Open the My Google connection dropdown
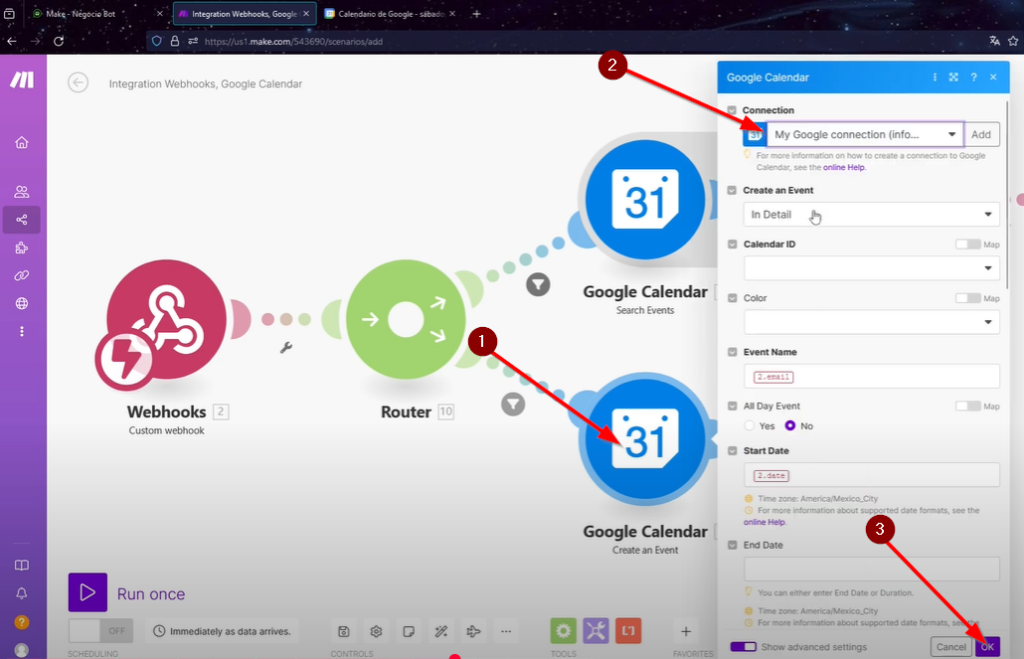1024x659 pixels. coord(865,135)
